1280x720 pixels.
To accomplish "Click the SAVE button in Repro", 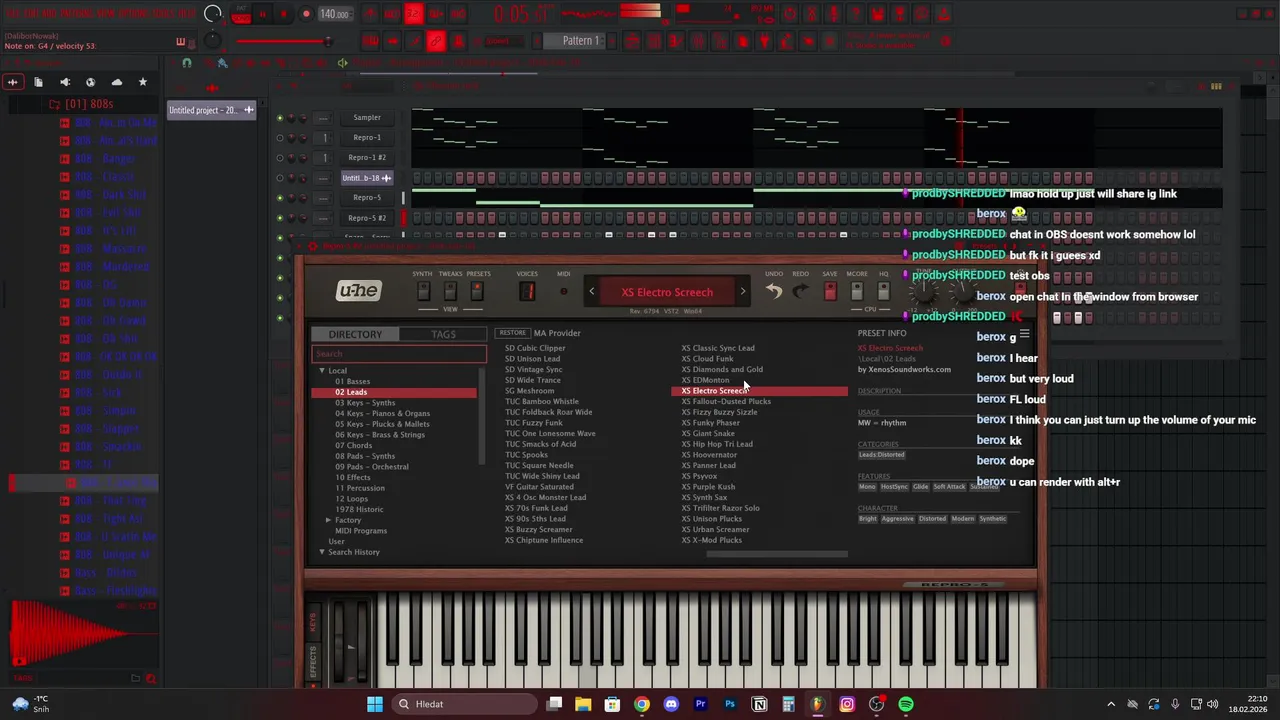I will tap(830, 291).
